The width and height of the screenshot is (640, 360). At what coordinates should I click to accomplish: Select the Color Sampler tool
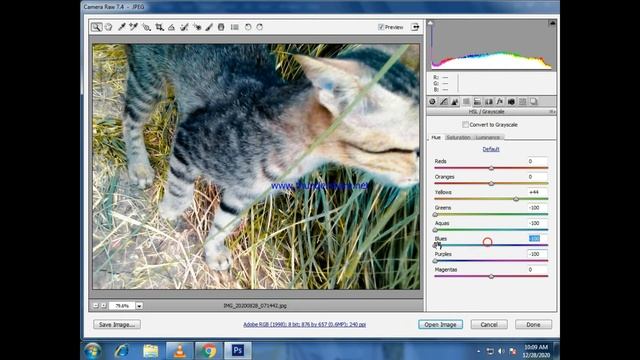(133, 27)
